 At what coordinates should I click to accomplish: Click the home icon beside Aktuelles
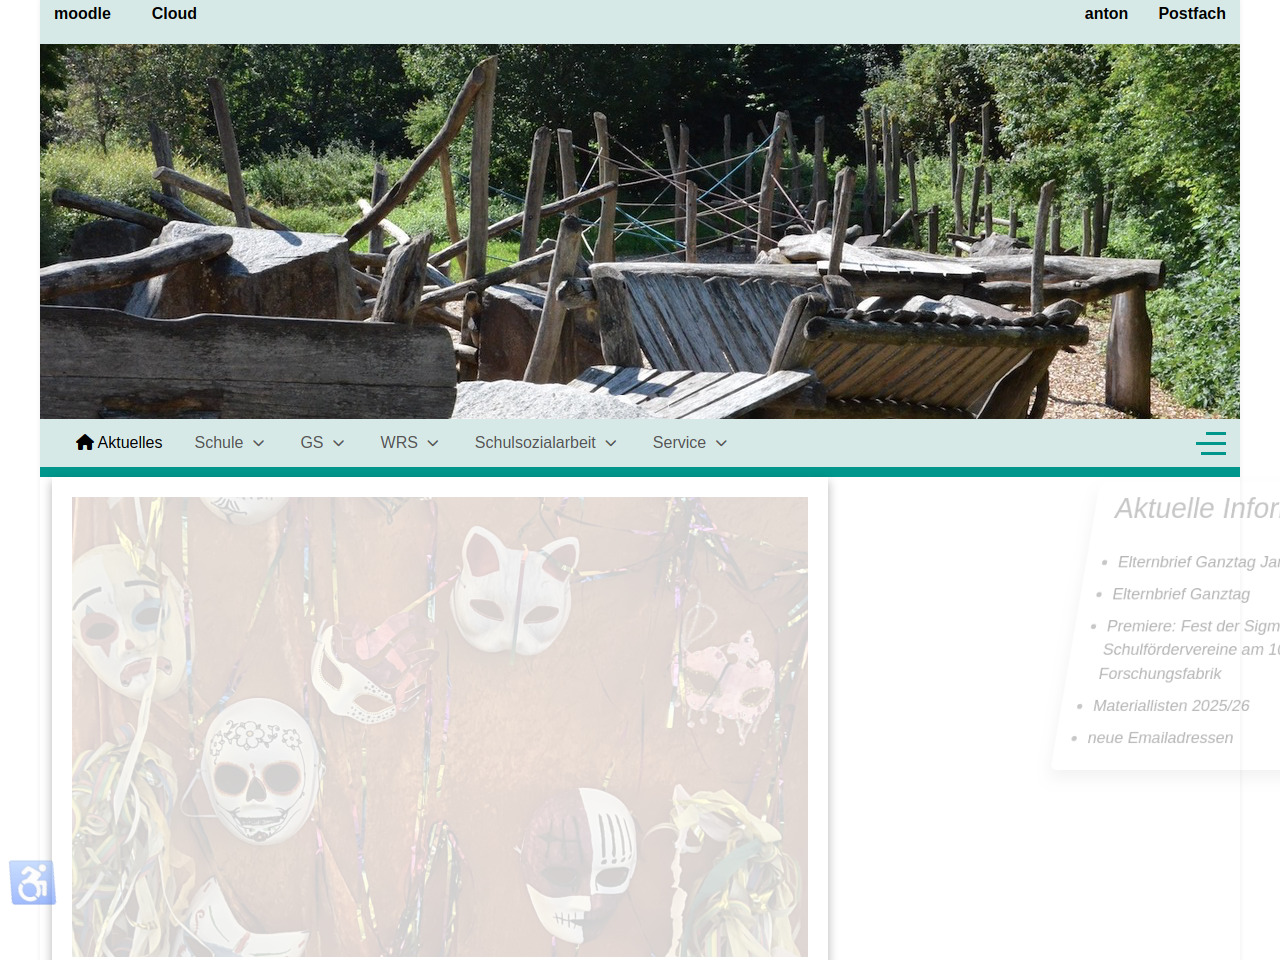84,442
